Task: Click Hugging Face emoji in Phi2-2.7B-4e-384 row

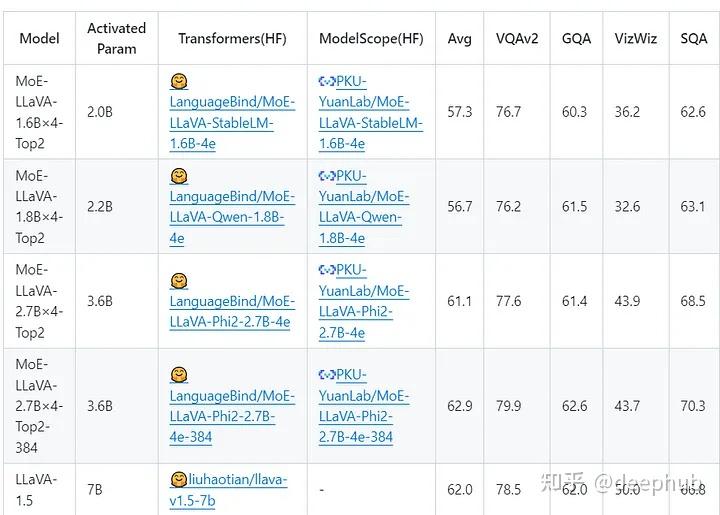Action: click(179, 375)
